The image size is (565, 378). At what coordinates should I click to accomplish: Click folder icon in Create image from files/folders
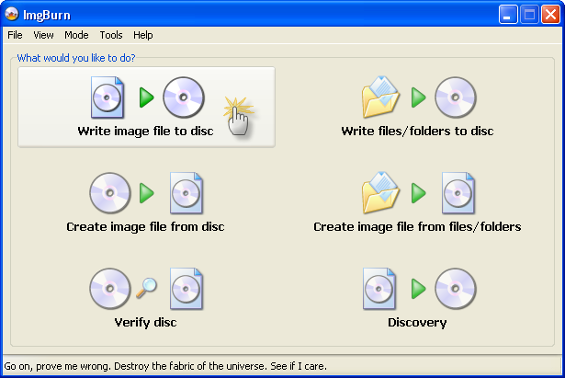point(381,193)
